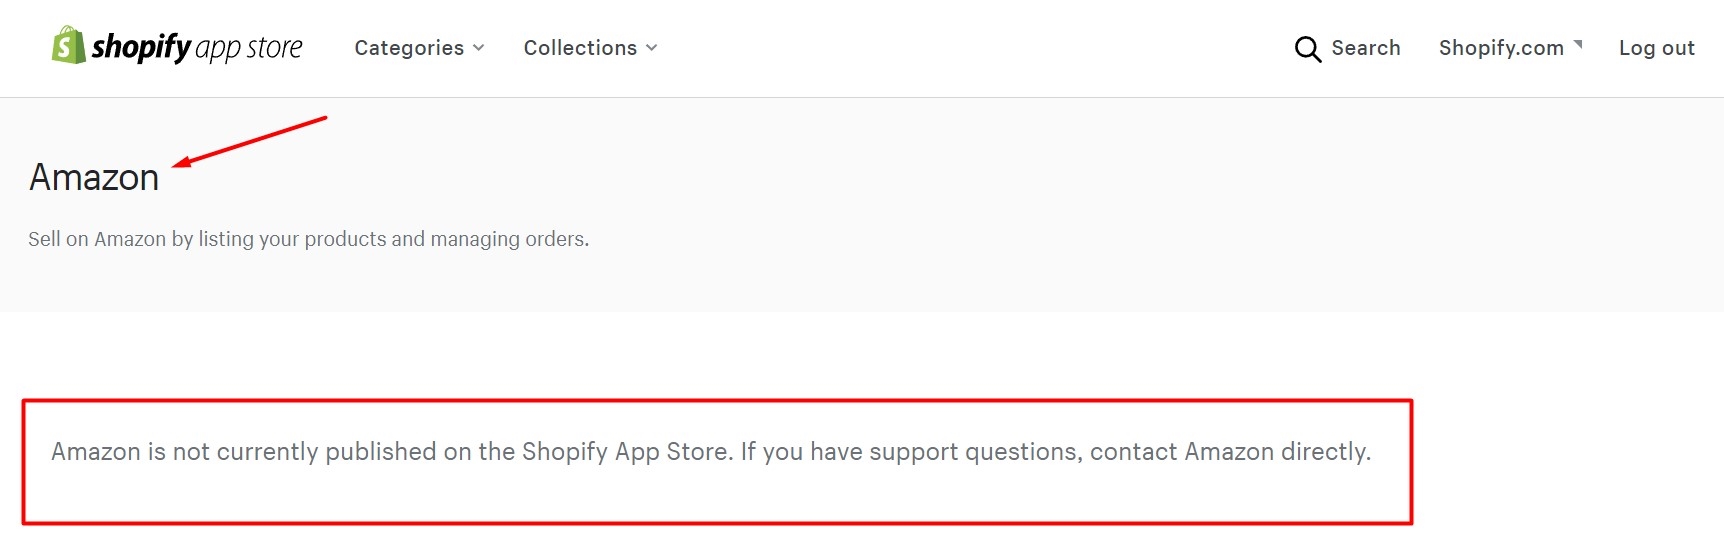This screenshot has height=553, width=1724.
Task: Click the red annotation arrow pointing at Amazon
Action: pos(250,140)
